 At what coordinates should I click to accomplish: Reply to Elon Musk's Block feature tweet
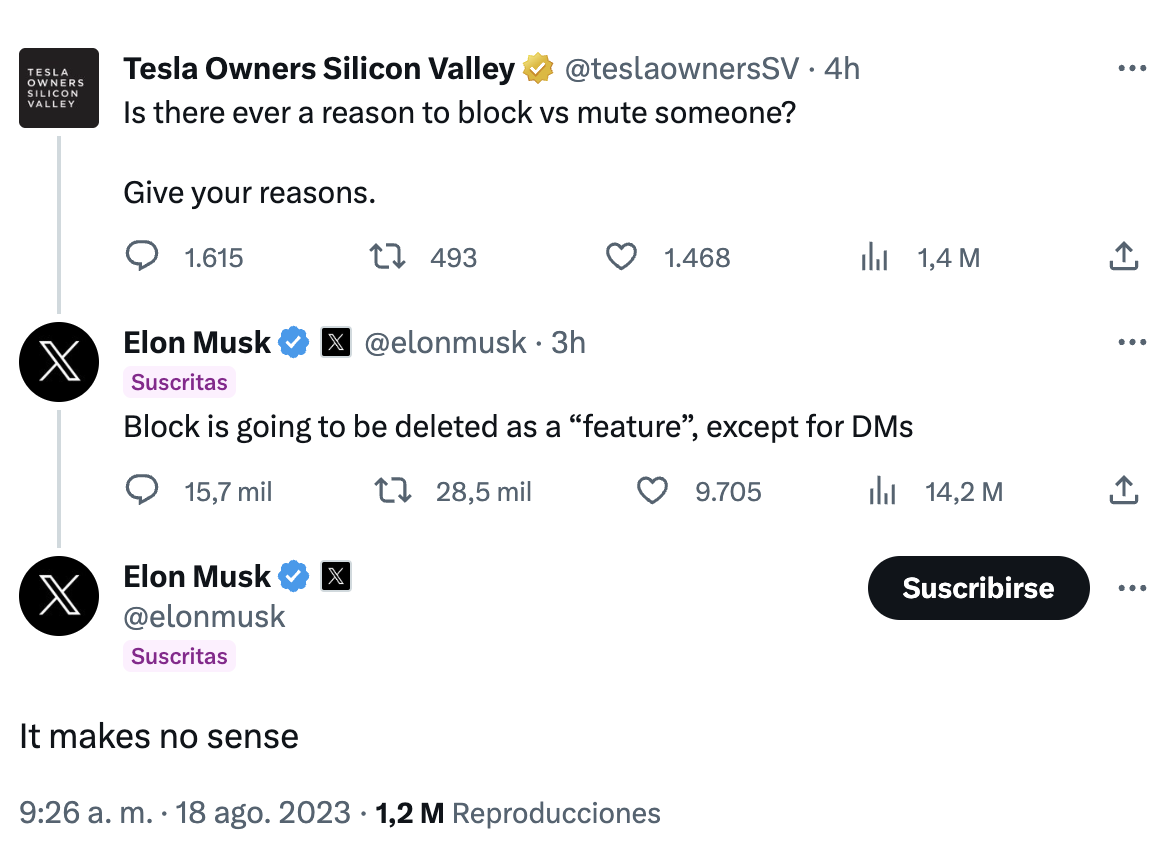(142, 491)
